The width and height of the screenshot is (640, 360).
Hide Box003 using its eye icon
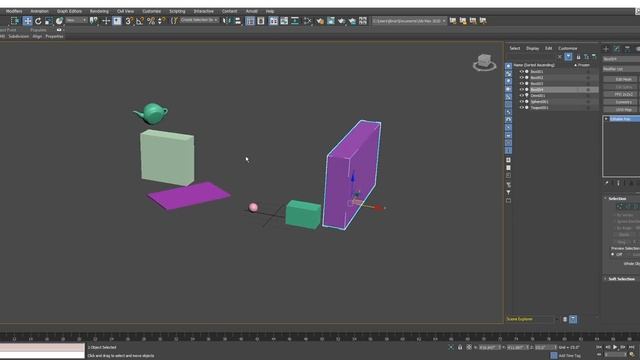click(521, 84)
